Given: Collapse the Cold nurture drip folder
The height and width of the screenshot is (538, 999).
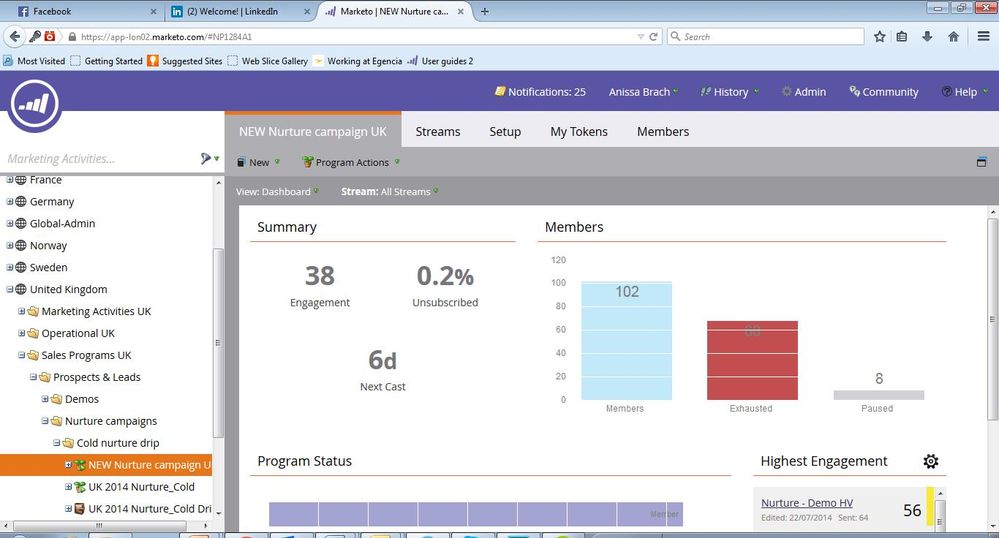Looking at the screenshot, I should pos(57,443).
